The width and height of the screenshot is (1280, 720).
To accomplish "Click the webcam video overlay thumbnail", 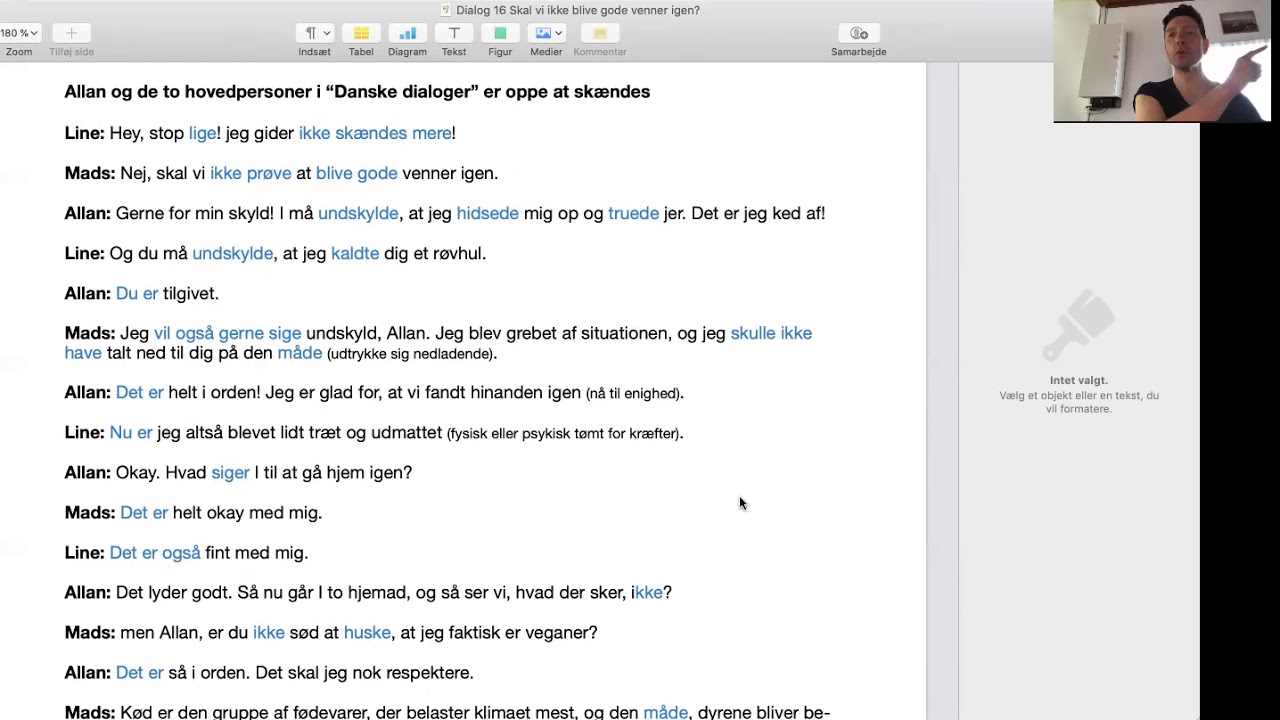I will coord(1164,61).
